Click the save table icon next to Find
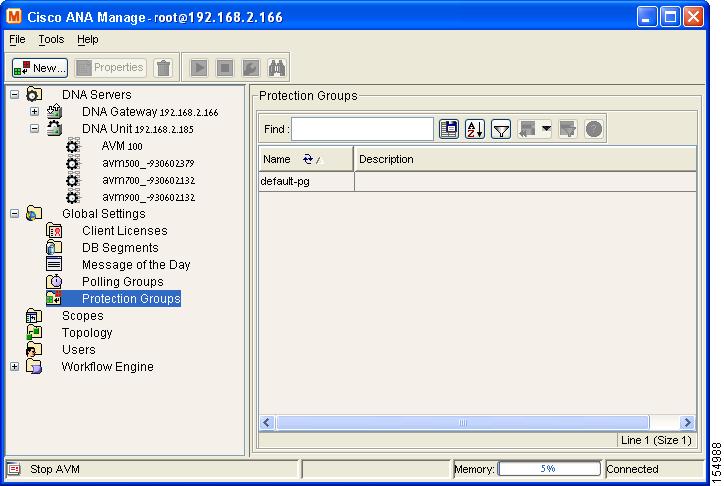 tap(449, 129)
